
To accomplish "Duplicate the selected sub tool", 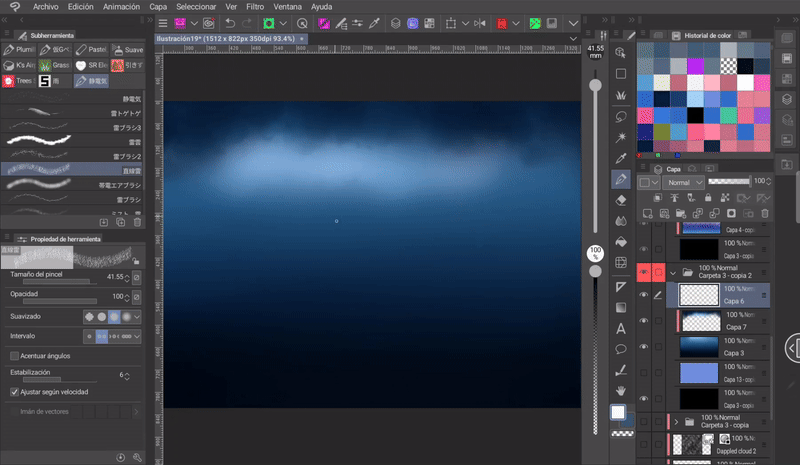I will click(120, 222).
